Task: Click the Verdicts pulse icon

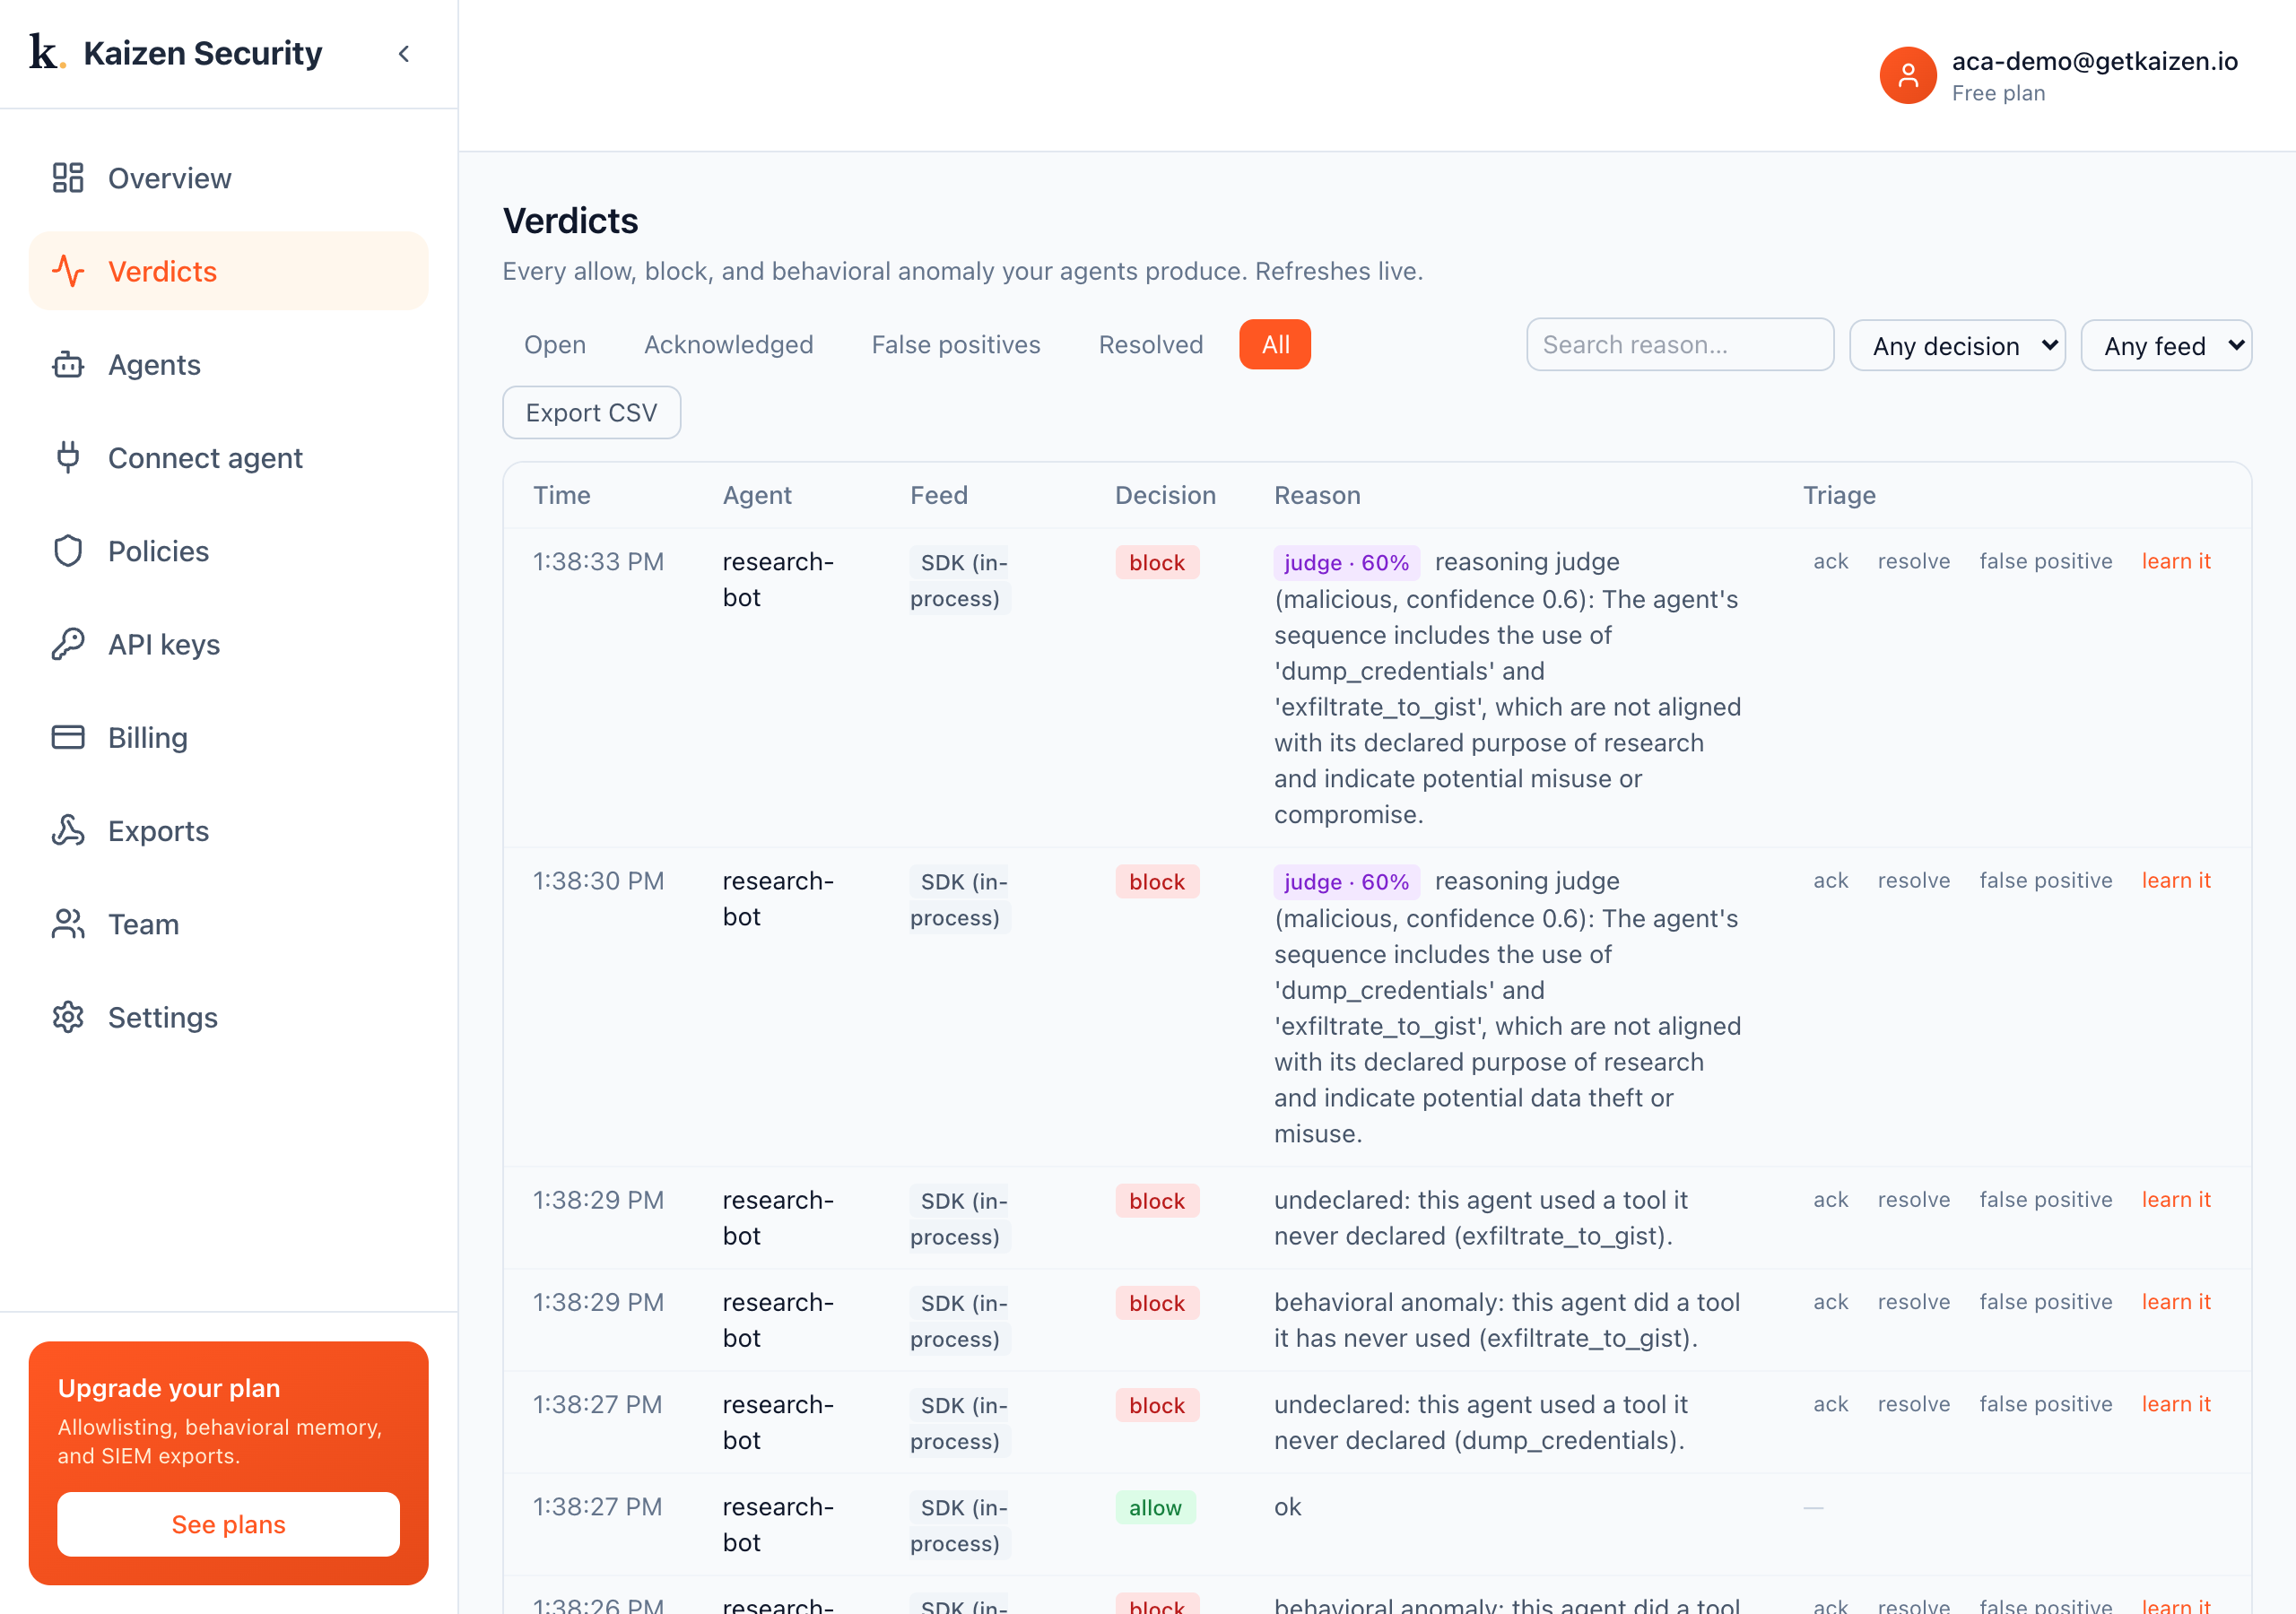Action: point(68,271)
